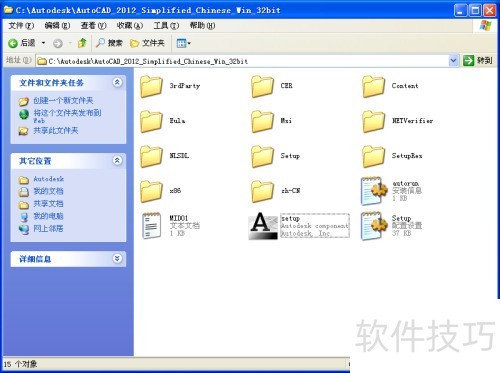The image size is (500, 373).
Task: Open the Back button history dropdown
Action: pos(43,43)
